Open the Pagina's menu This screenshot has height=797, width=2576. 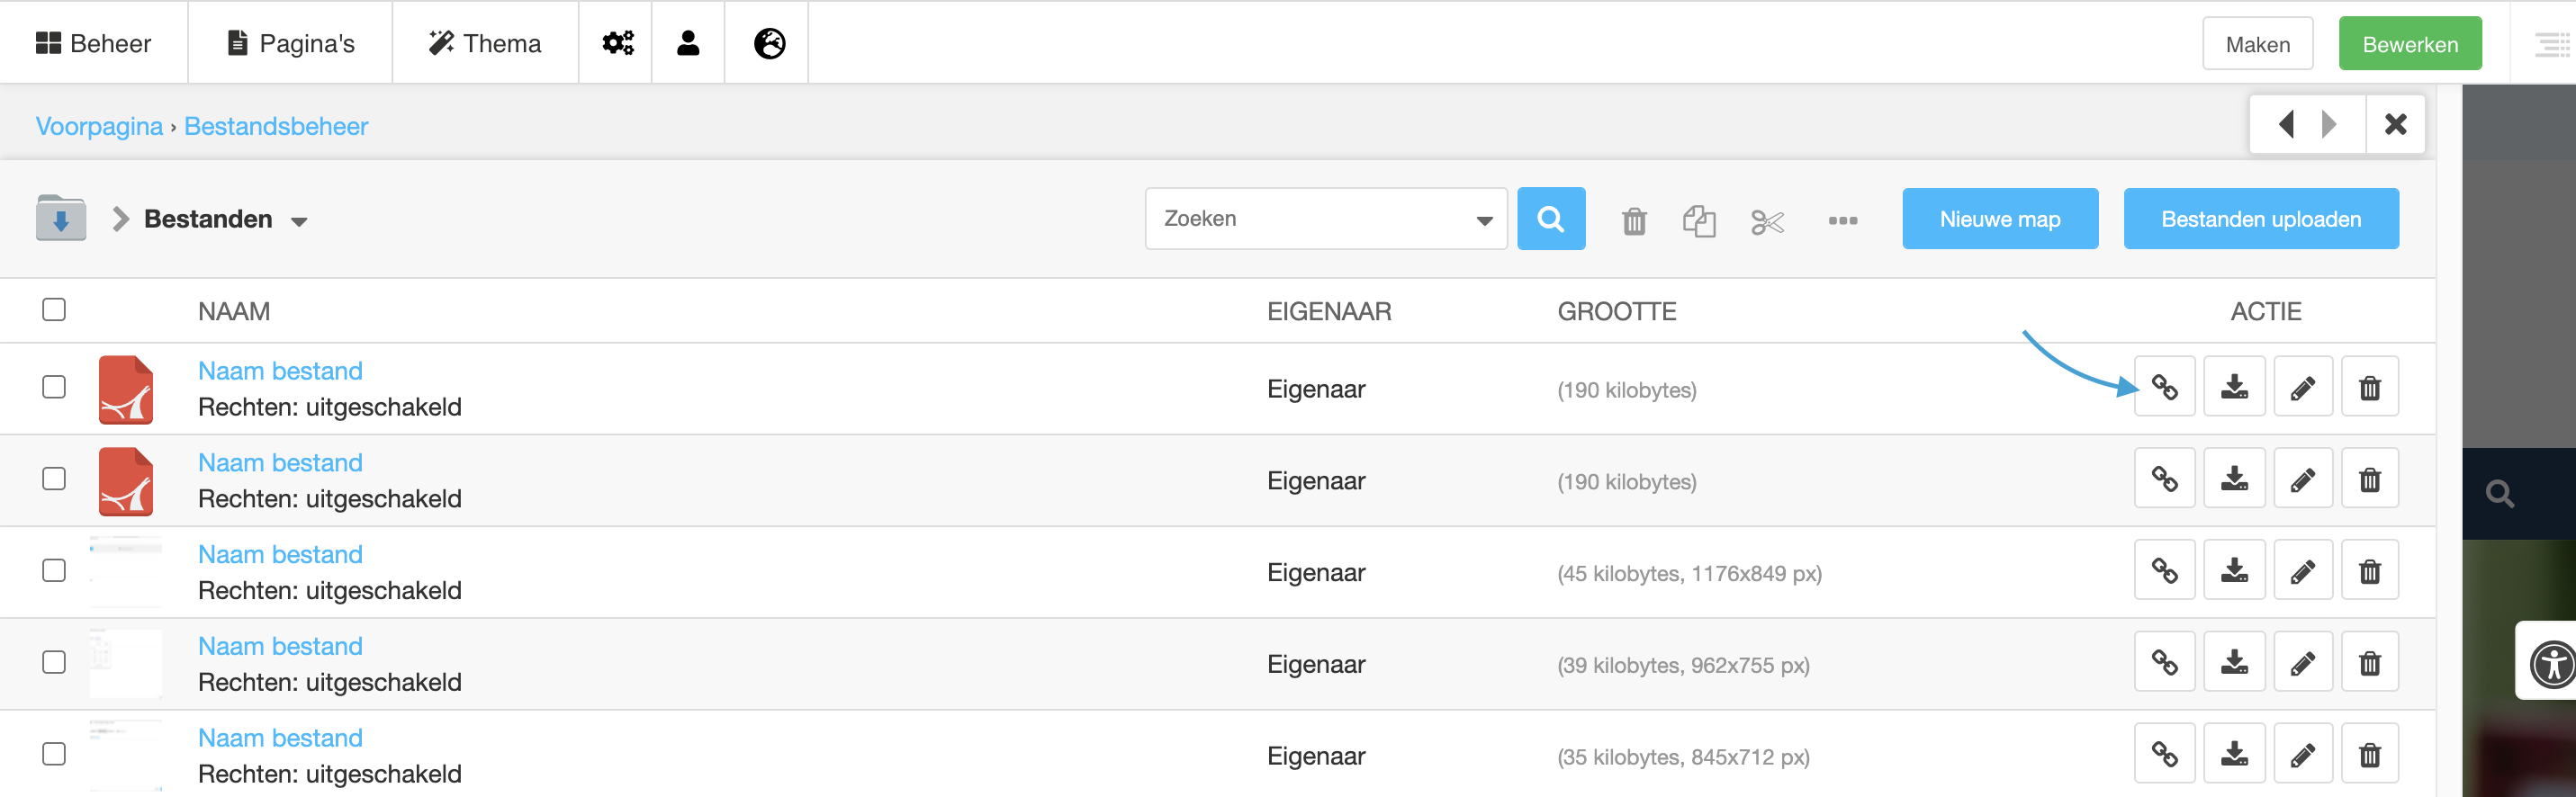pos(289,42)
